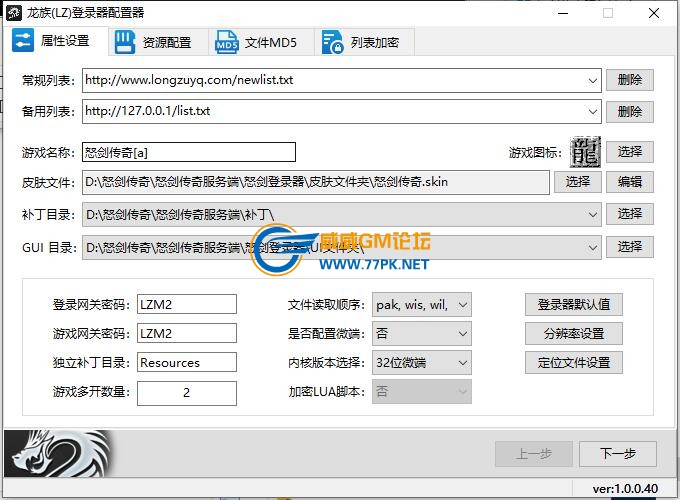Click the 登录网关密码 field
Viewport: 680px width, 500px height.
click(x=187, y=304)
